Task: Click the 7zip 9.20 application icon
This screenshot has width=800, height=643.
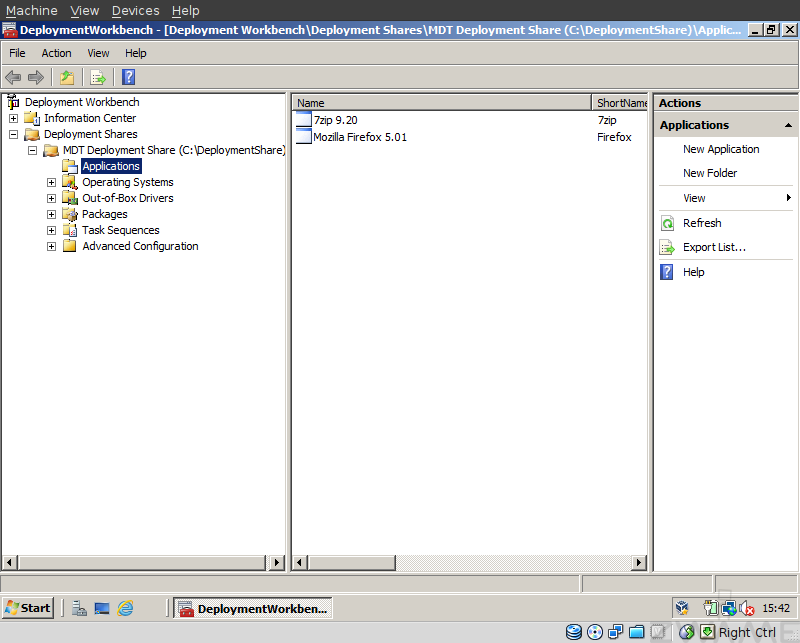Action: pyautogui.click(x=304, y=119)
